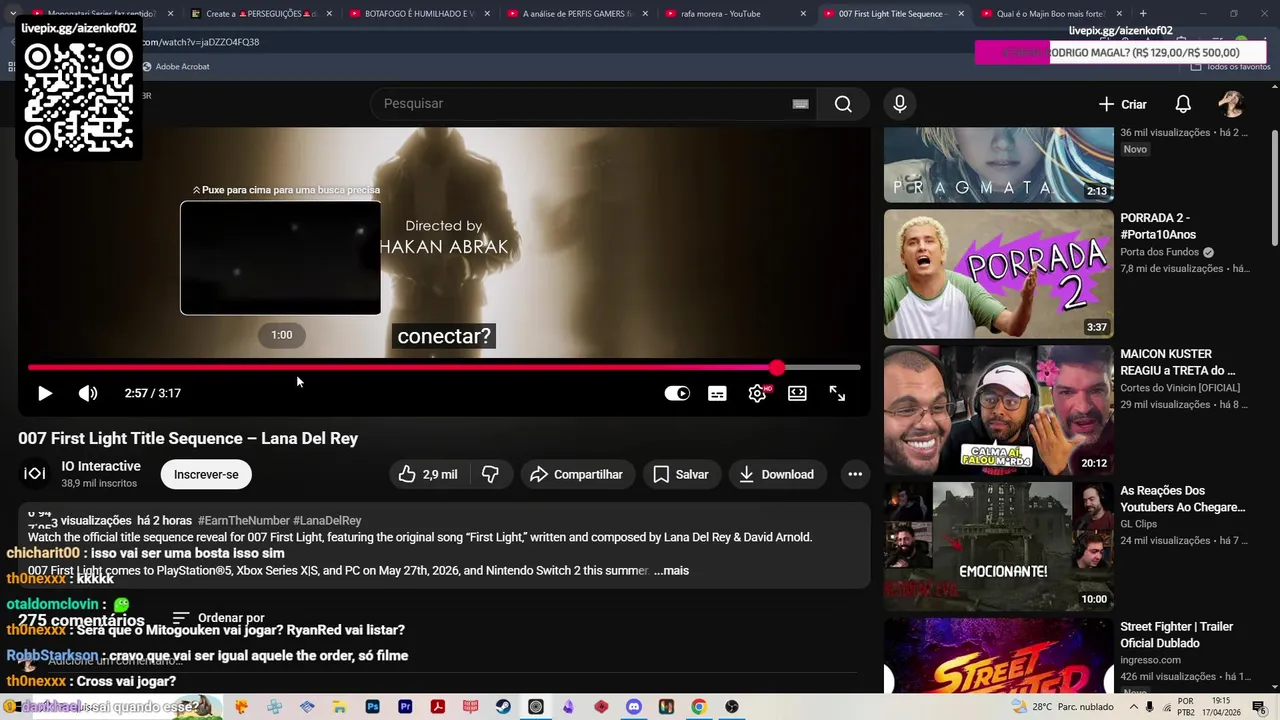Click the browser address bar URL
Image resolution: width=1280 pixels, height=720 pixels.
tap(200, 42)
